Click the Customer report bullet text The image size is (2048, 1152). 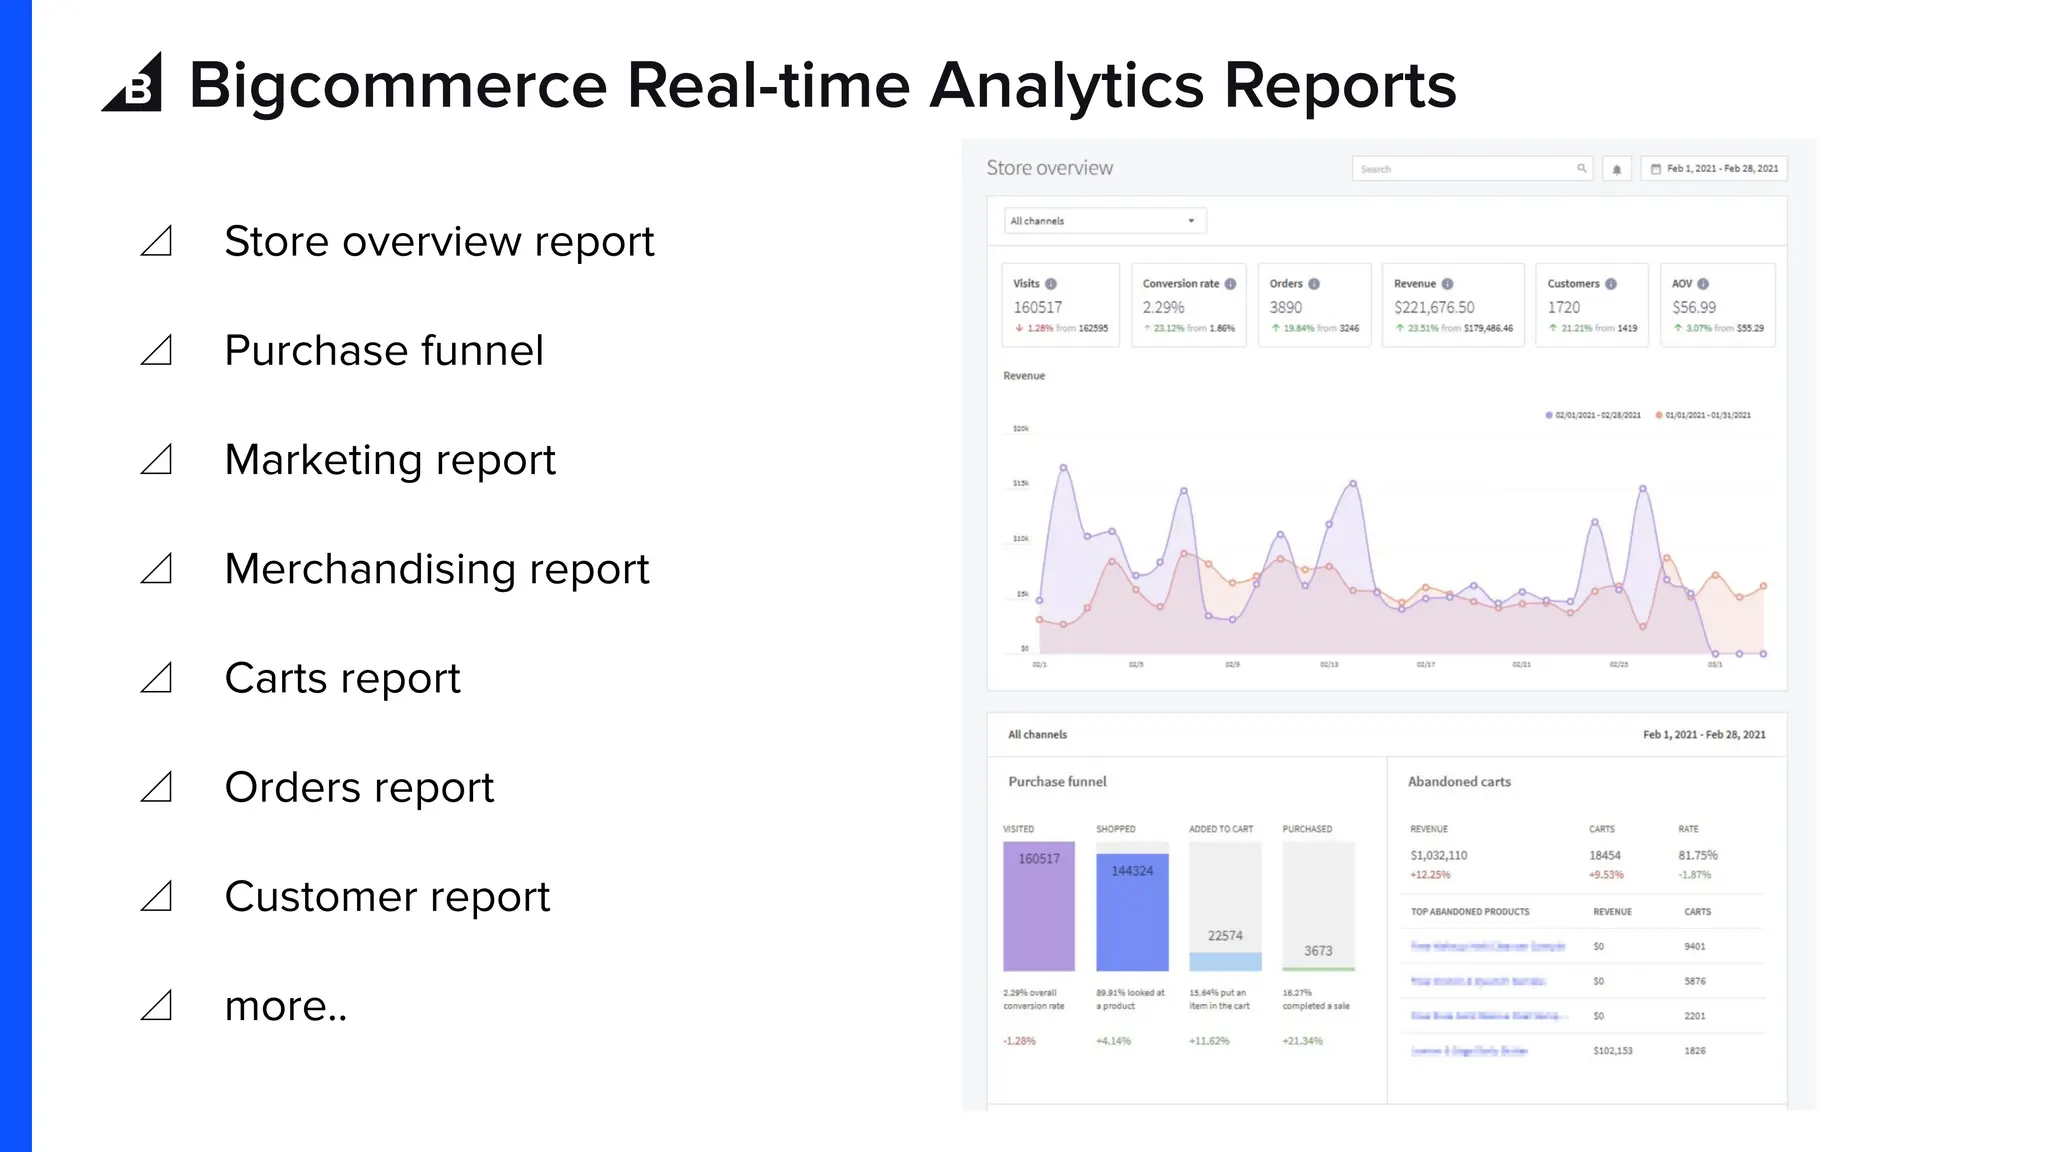[387, 897]
